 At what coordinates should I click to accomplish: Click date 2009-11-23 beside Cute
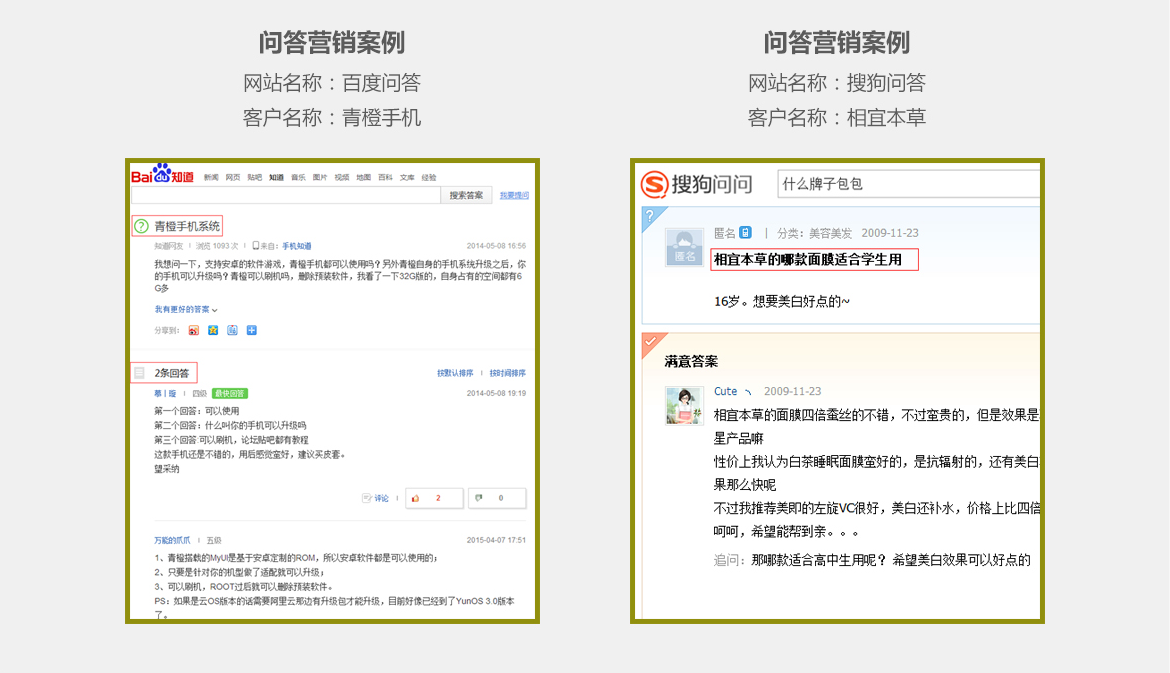[x=792, y=392]
